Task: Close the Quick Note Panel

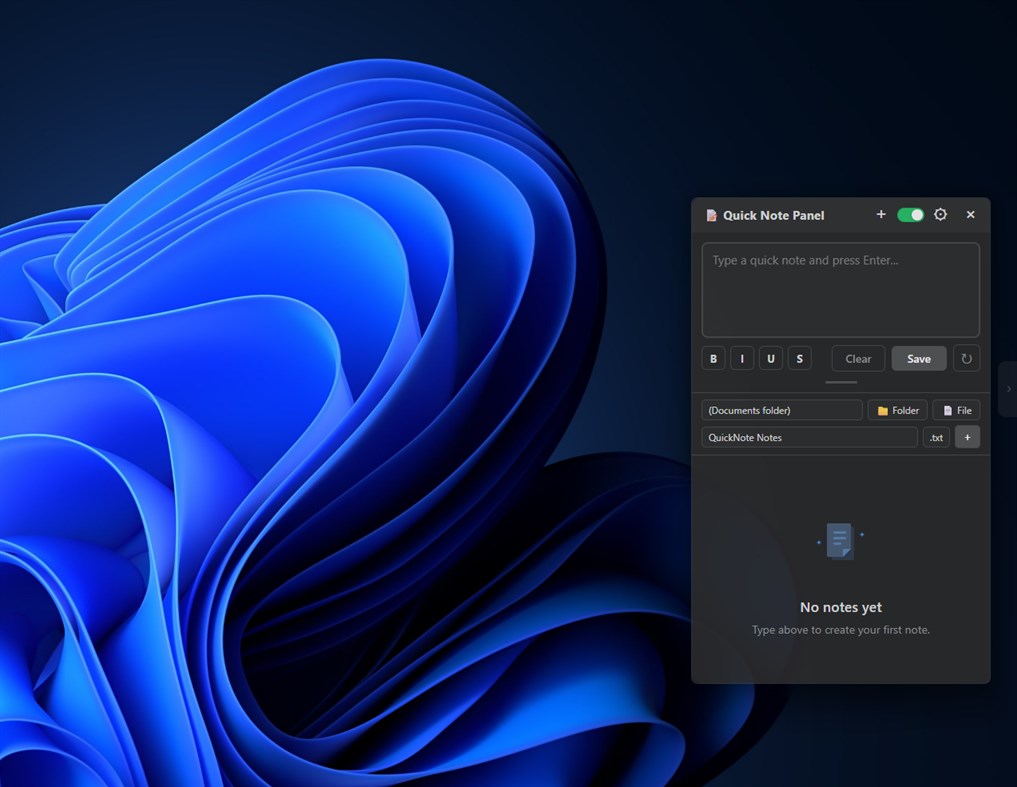Action: pos(970,214)
